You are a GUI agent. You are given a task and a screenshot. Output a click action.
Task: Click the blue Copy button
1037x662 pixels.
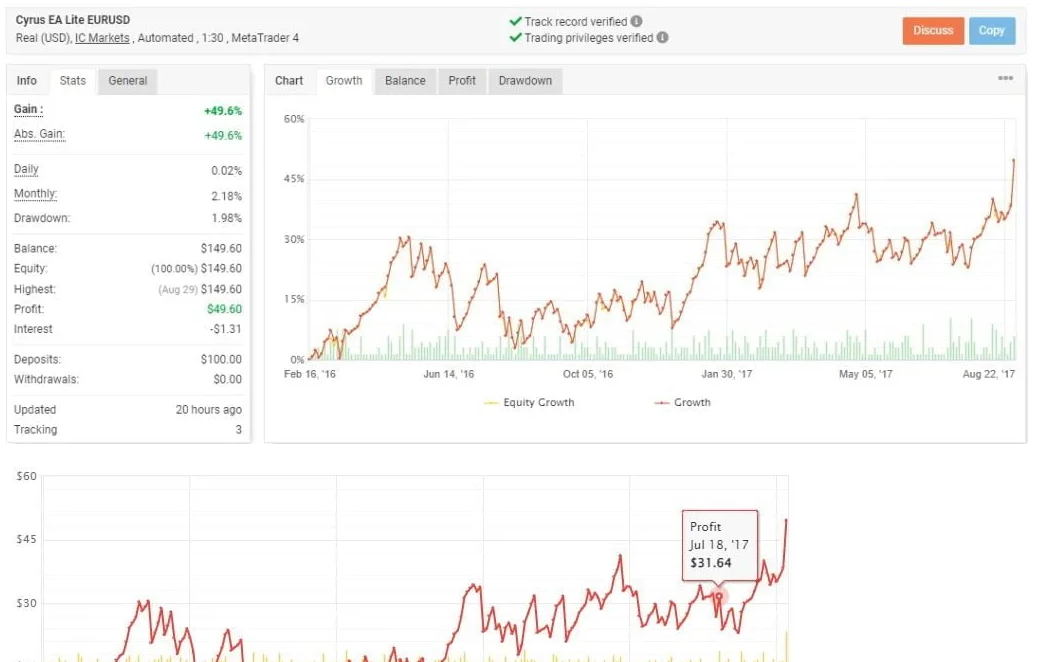[x=991, y=31]
